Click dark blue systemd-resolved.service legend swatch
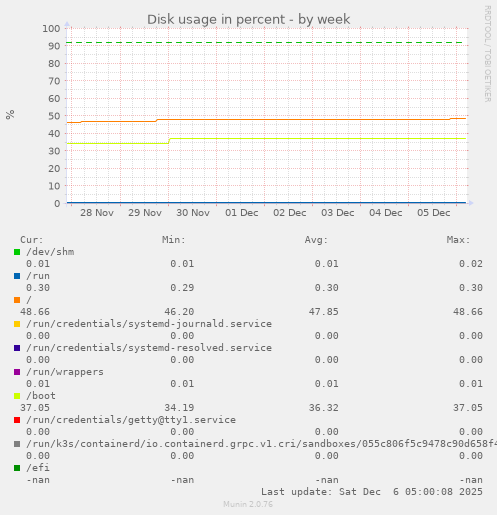The image size is (497, 515). 17,348
